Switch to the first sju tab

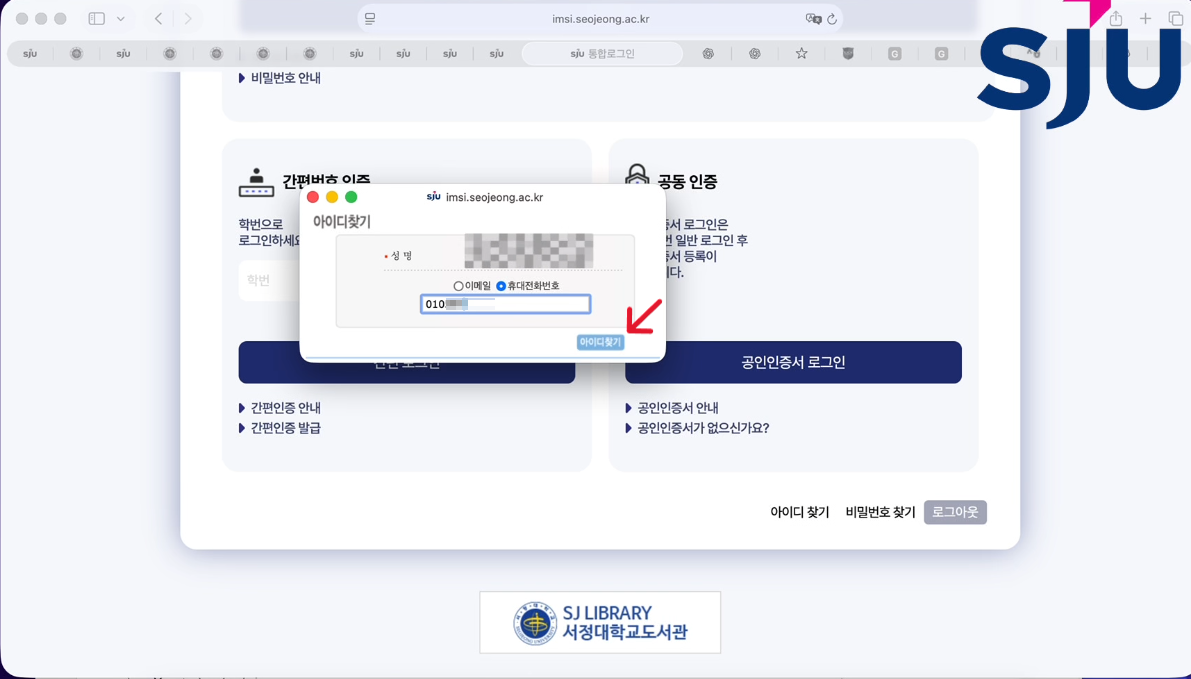point(30,54)
